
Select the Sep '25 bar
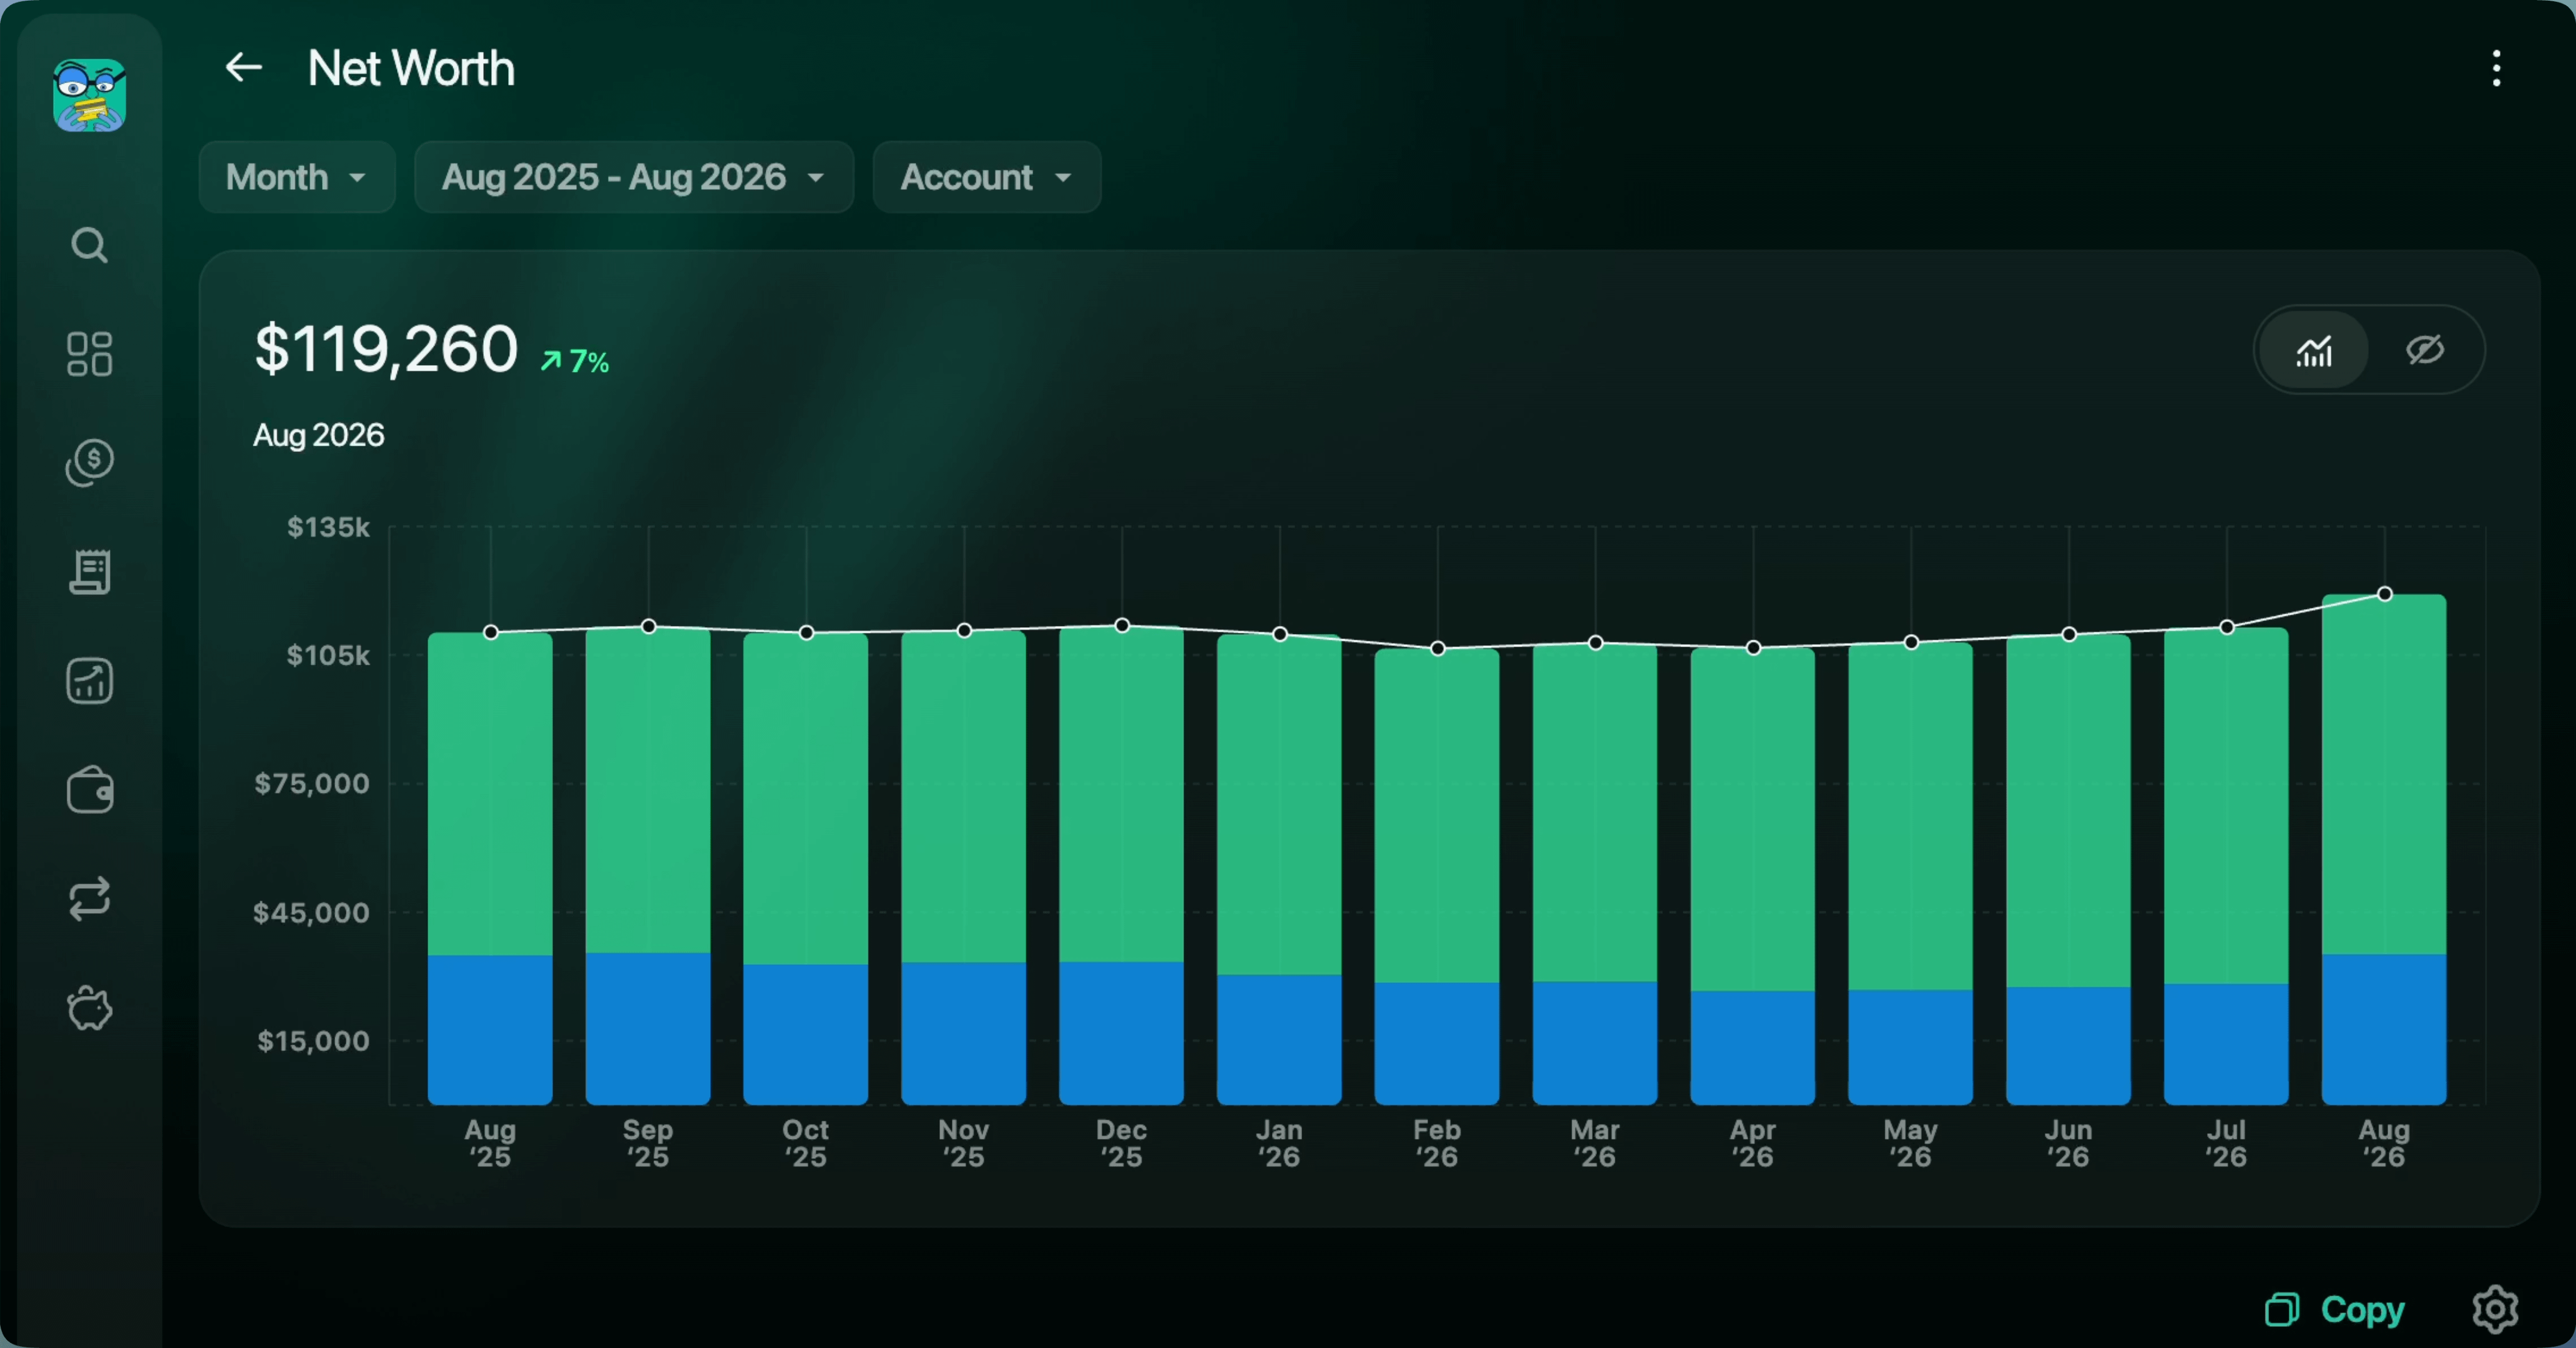coord(648,866)
